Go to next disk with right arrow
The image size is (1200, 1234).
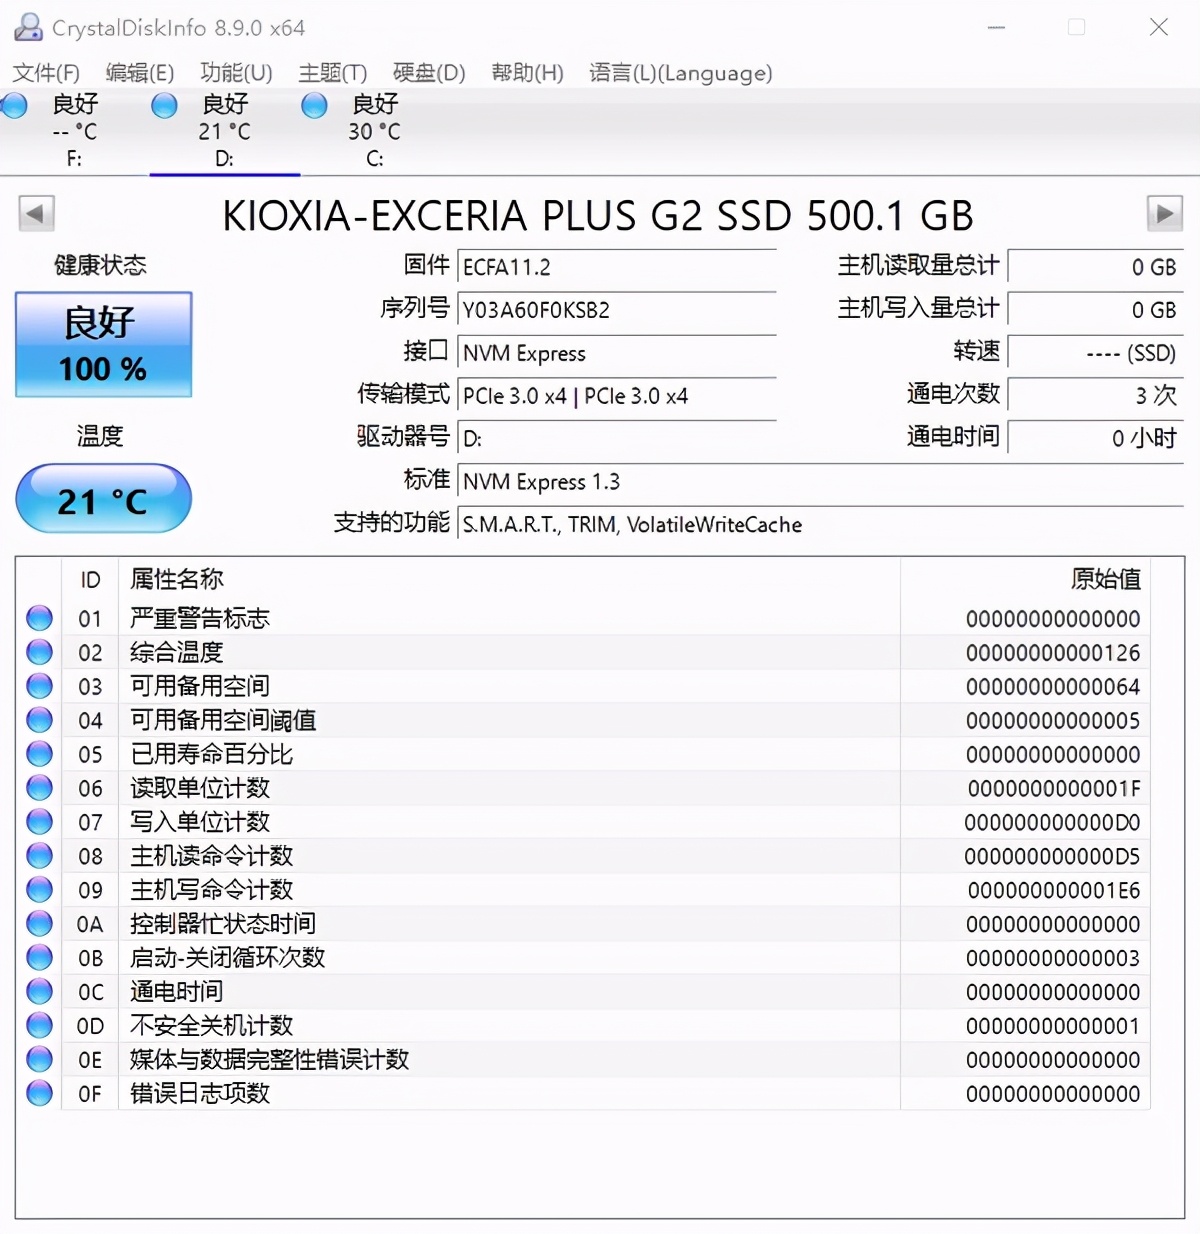pyautogui.click(x=1165, y=214)
